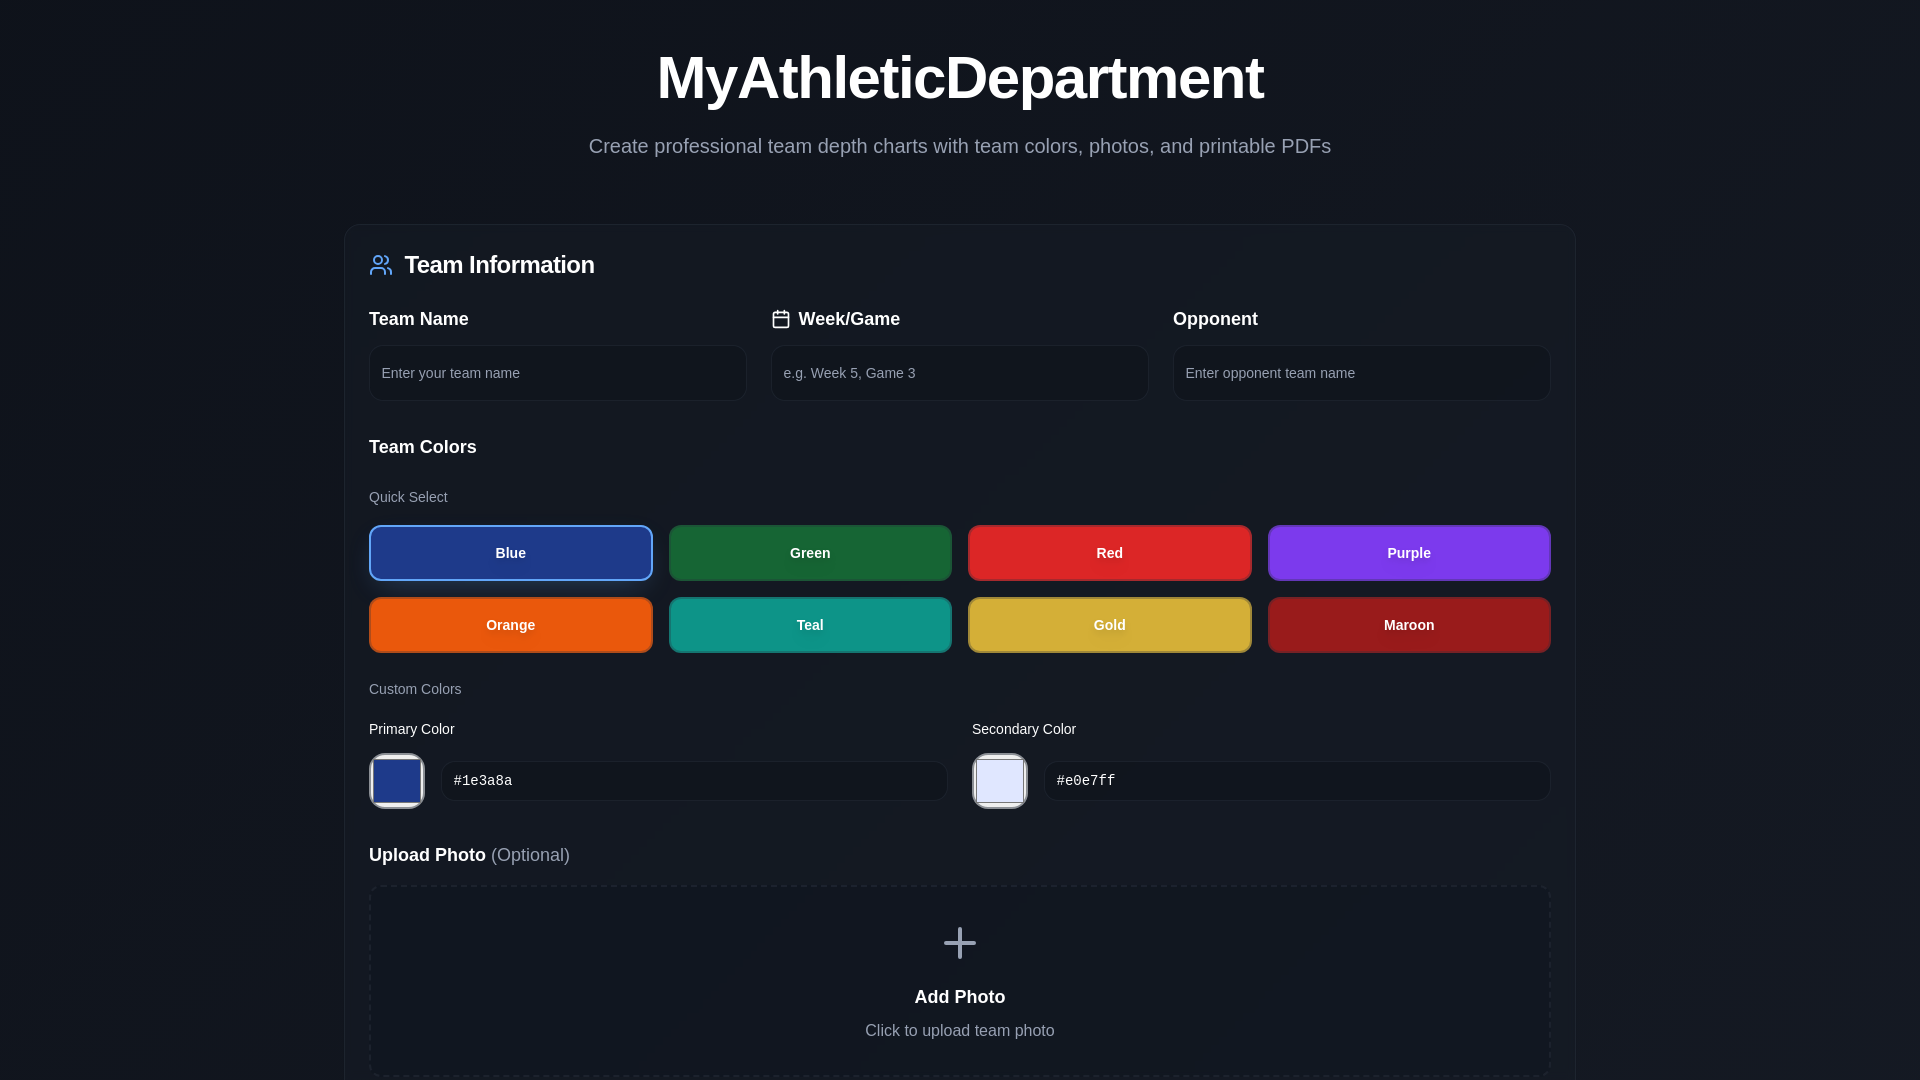
Task: Click the Opponent team name input field
Action: [x=1360, y=372]
